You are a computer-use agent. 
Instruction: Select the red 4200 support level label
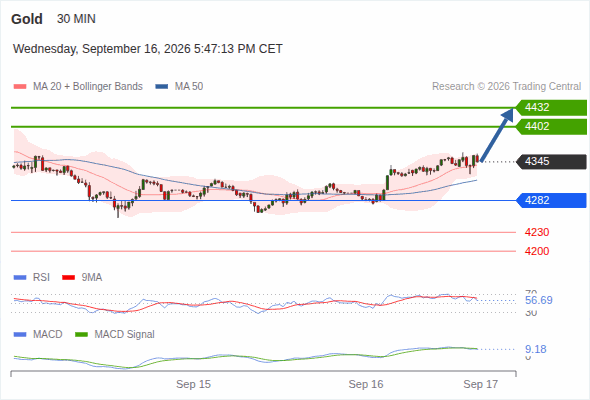pyautogui.click(x=537, y=251)
